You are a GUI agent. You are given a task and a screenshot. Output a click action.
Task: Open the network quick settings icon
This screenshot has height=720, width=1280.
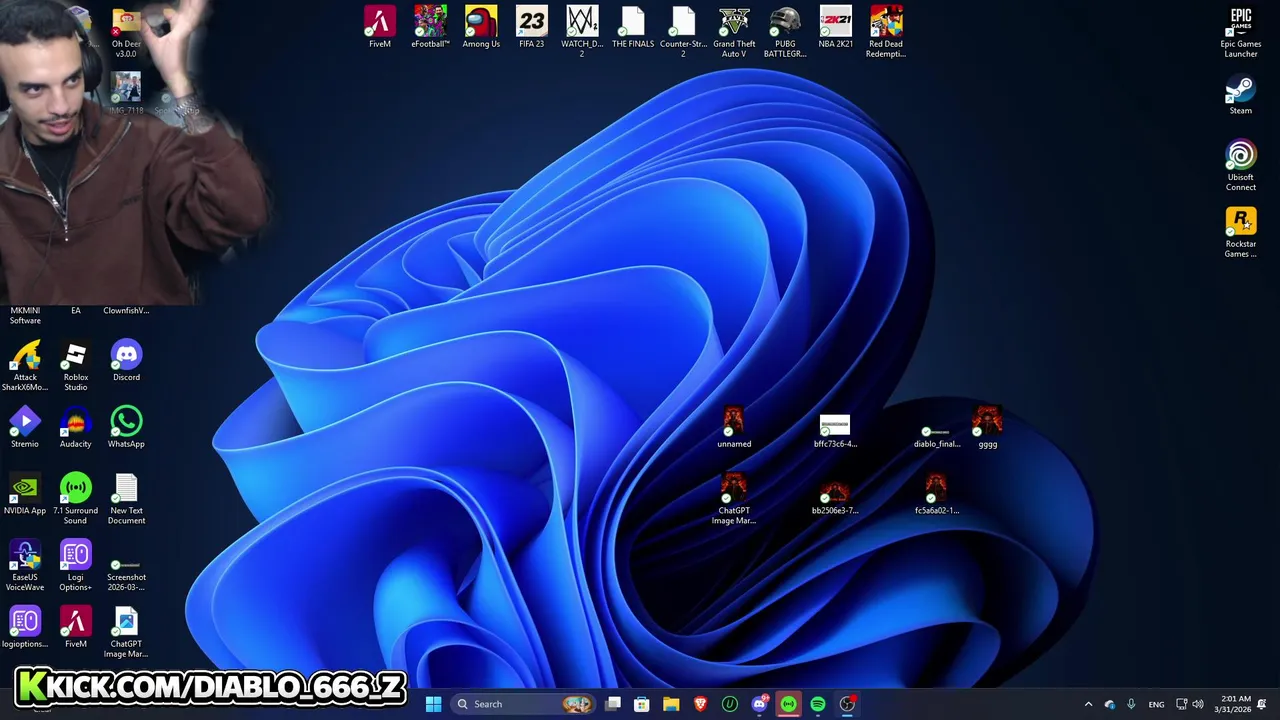tap(1182, 704)
